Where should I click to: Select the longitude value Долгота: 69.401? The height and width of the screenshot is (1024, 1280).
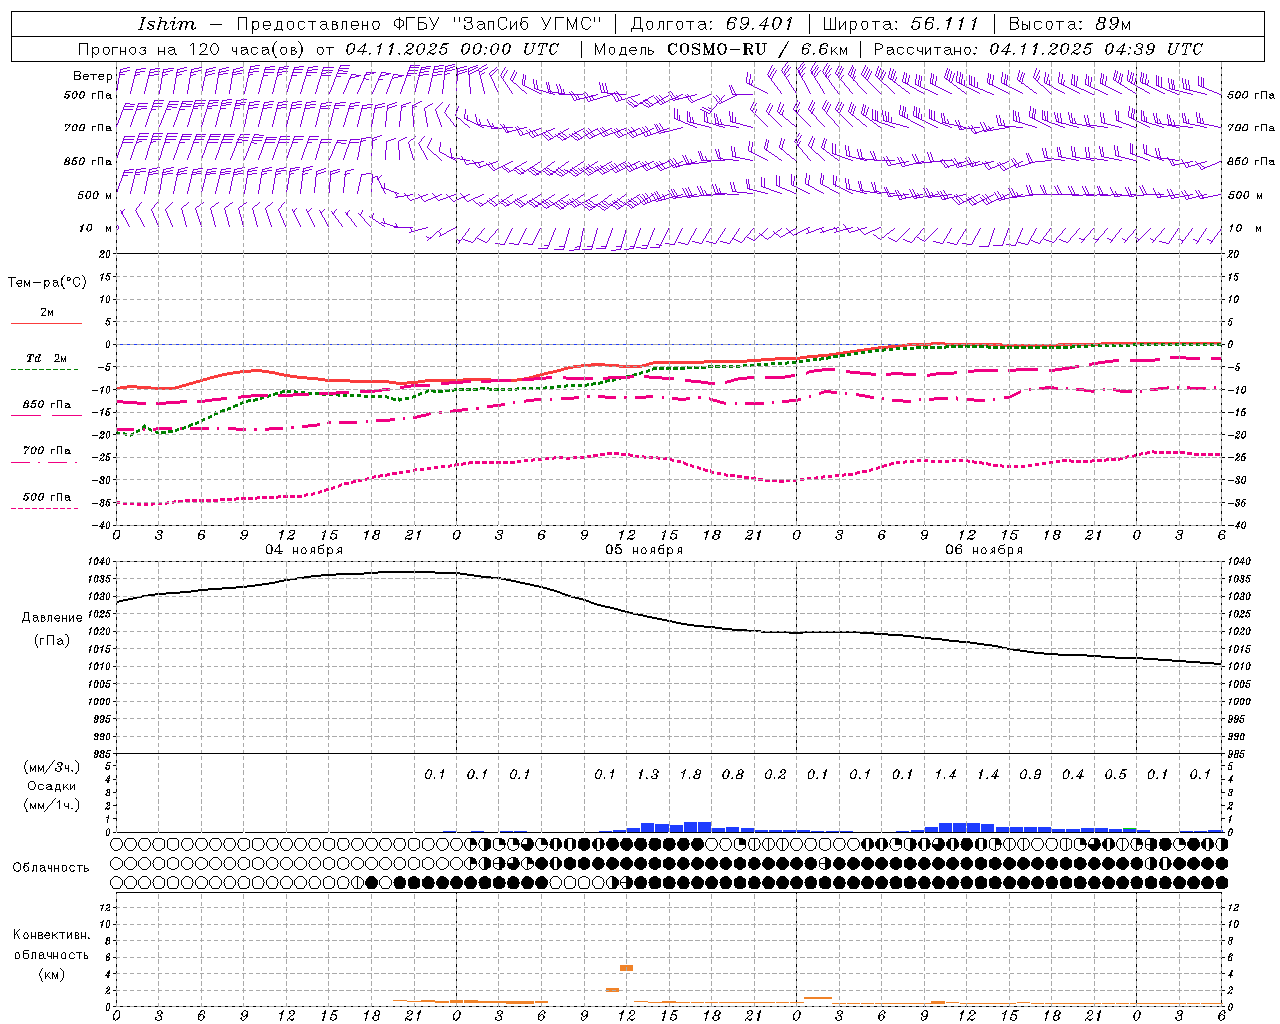click(x=712, y=24)
